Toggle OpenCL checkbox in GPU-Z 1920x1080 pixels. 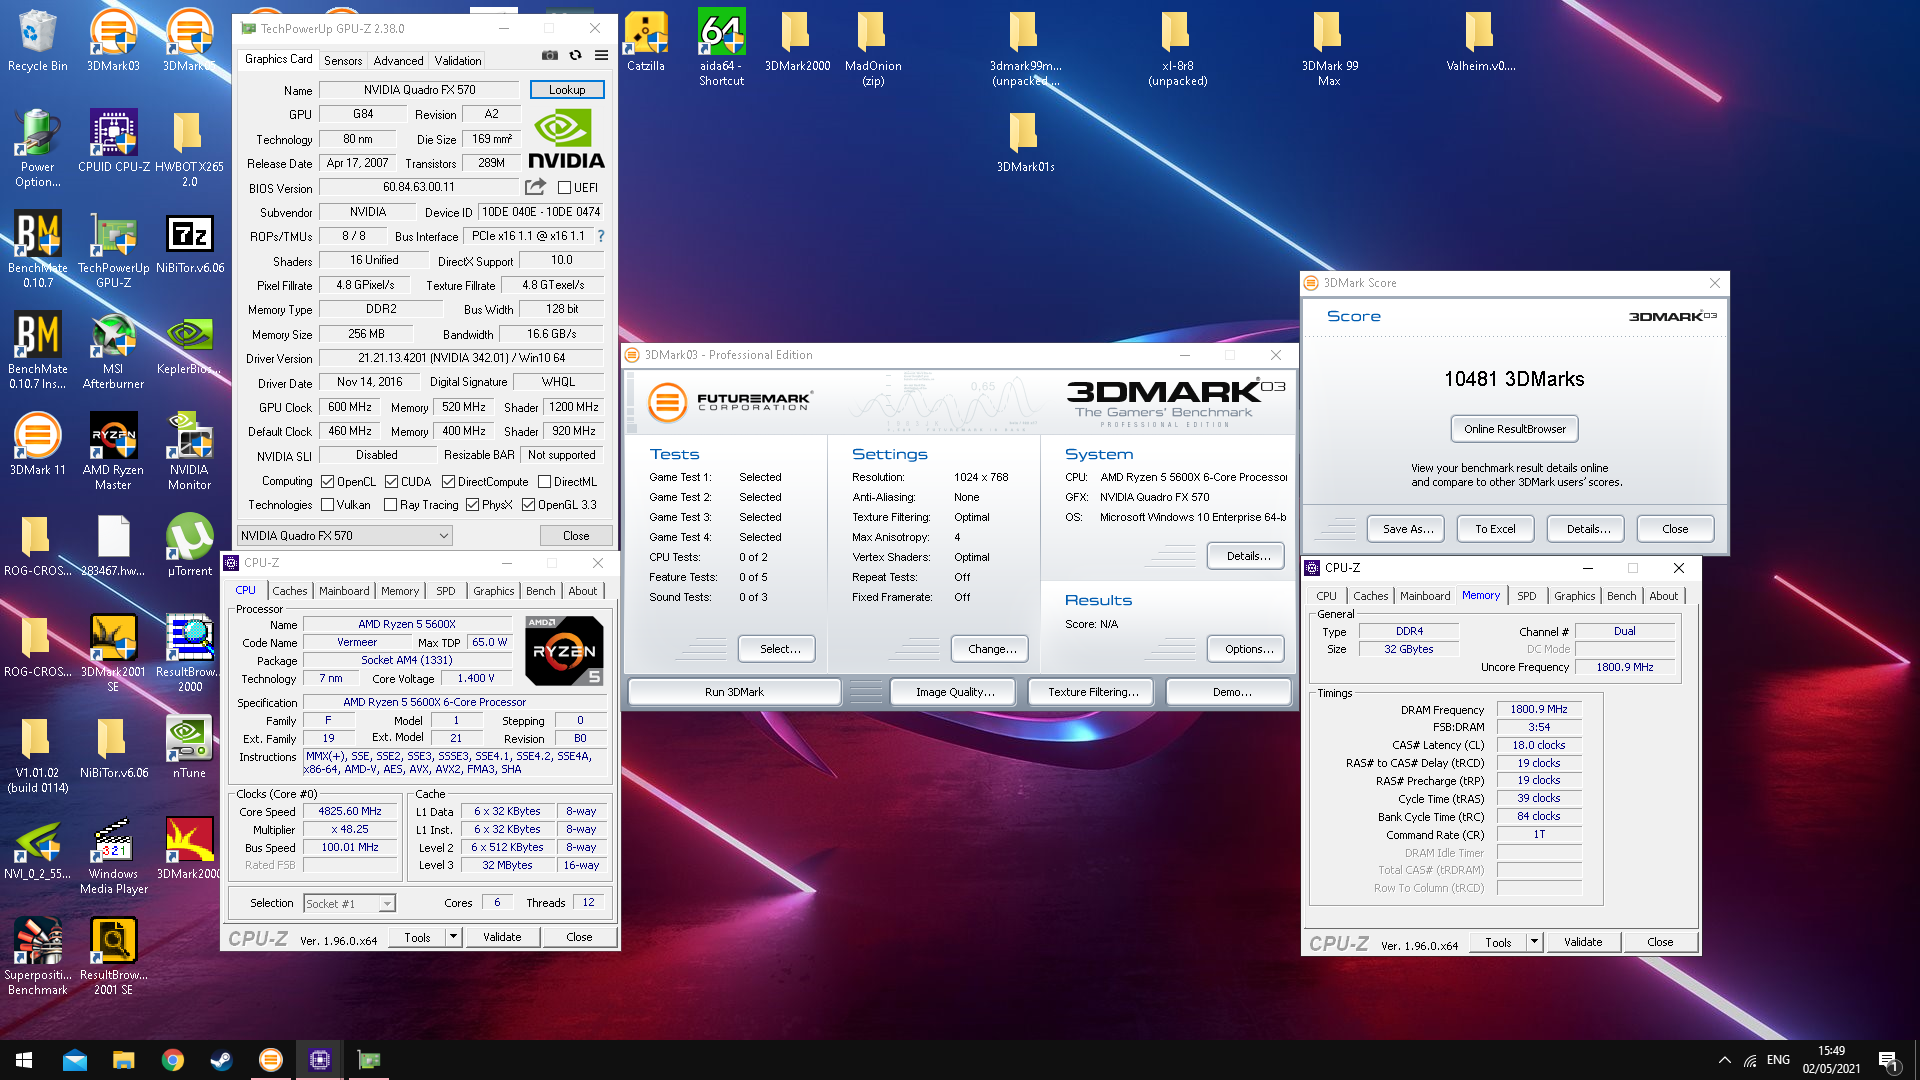click(328, 482)
